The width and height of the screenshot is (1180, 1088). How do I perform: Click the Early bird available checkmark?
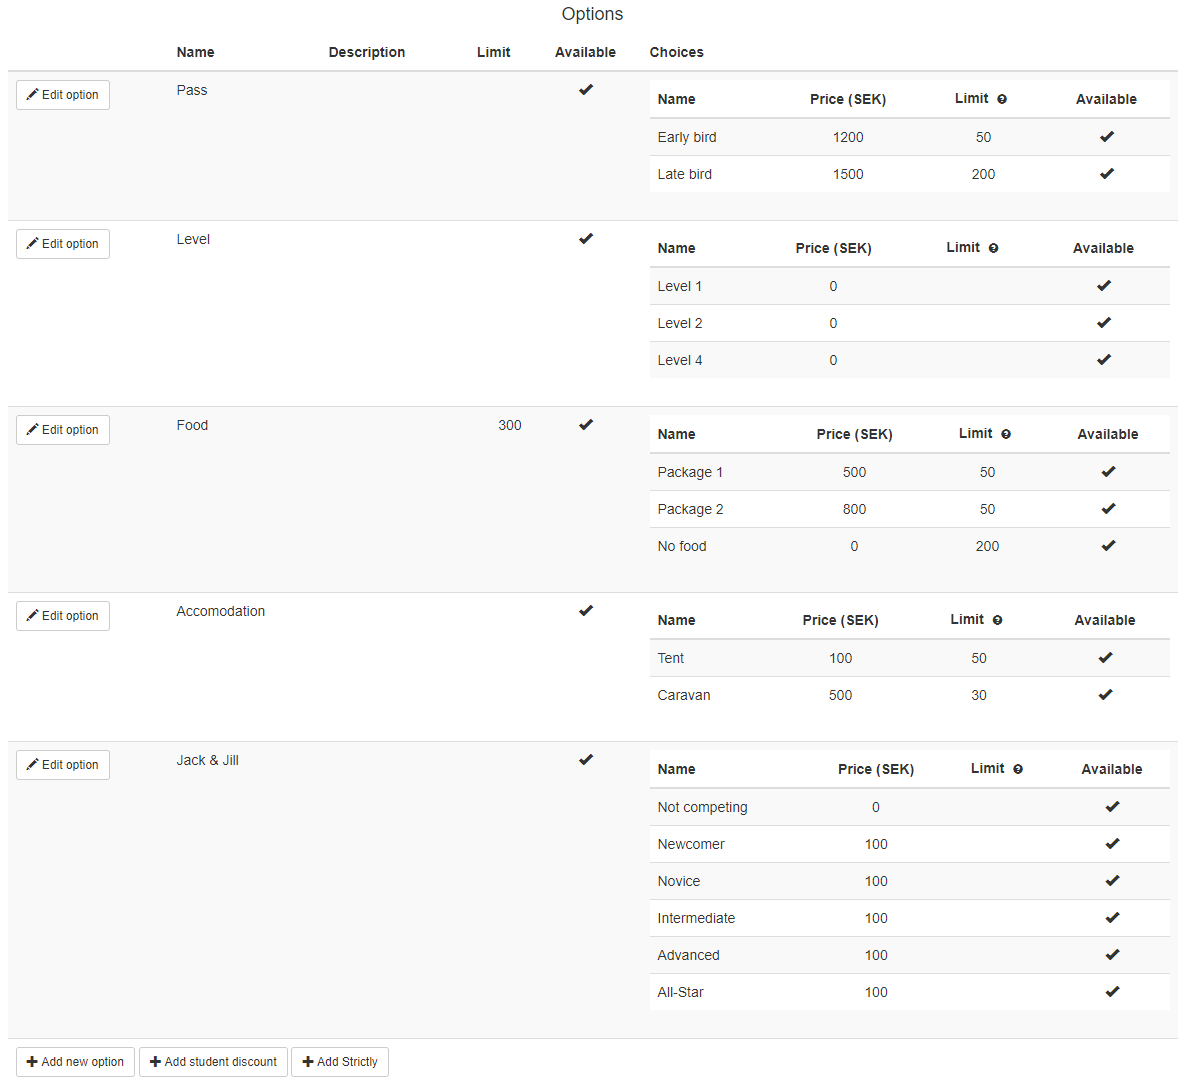pyautogui.click(x=1106, y=137)
